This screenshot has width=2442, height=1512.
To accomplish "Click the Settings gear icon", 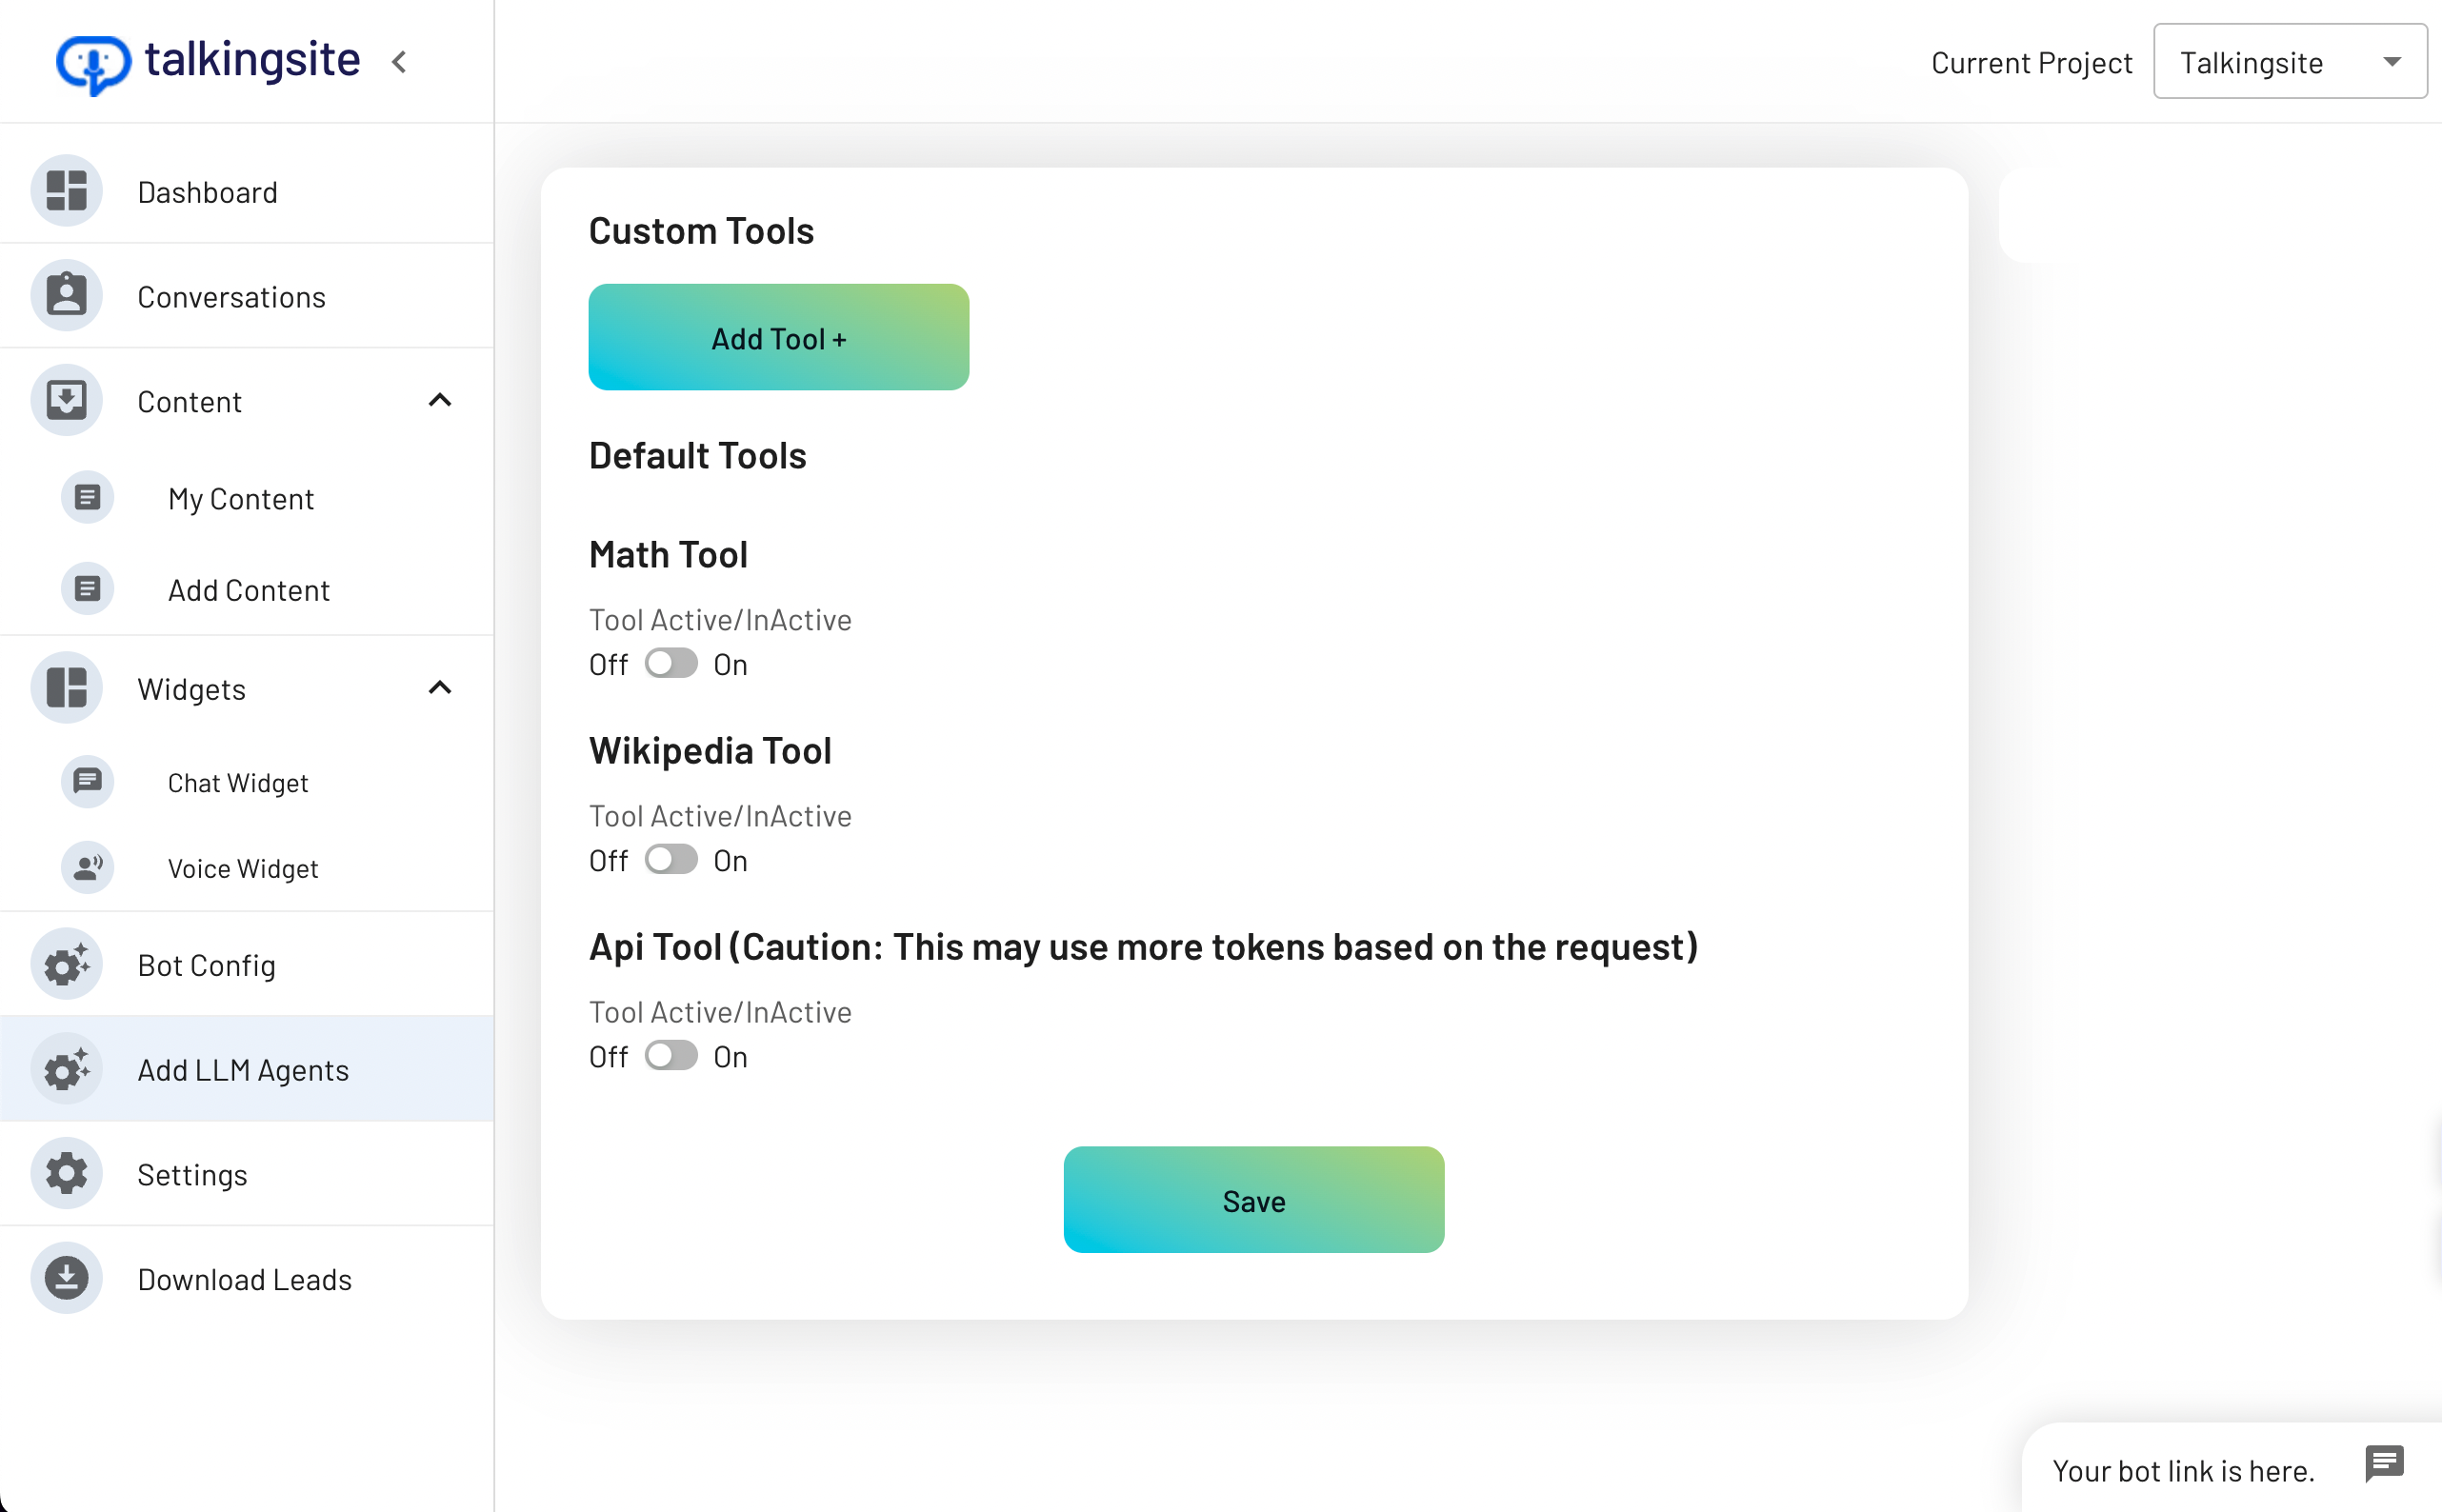I will [66, 1174].
